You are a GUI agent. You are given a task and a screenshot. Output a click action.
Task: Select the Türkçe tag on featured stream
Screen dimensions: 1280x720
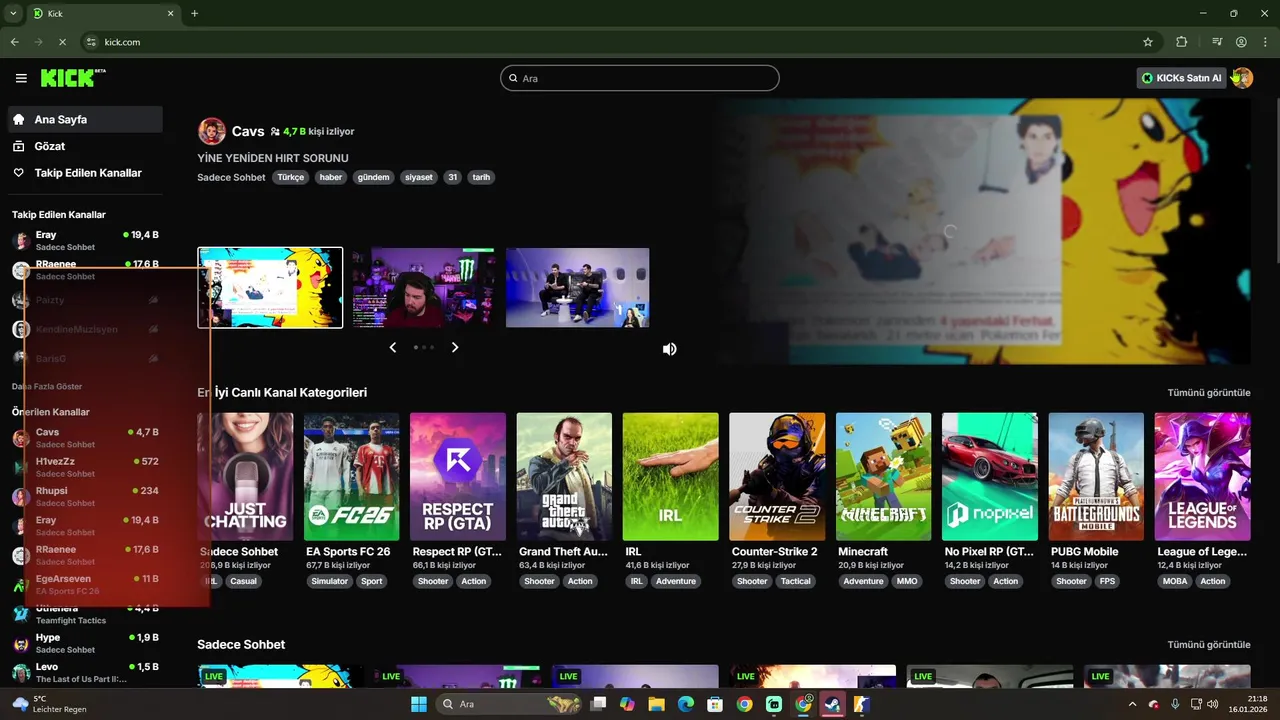click(291, 177)
